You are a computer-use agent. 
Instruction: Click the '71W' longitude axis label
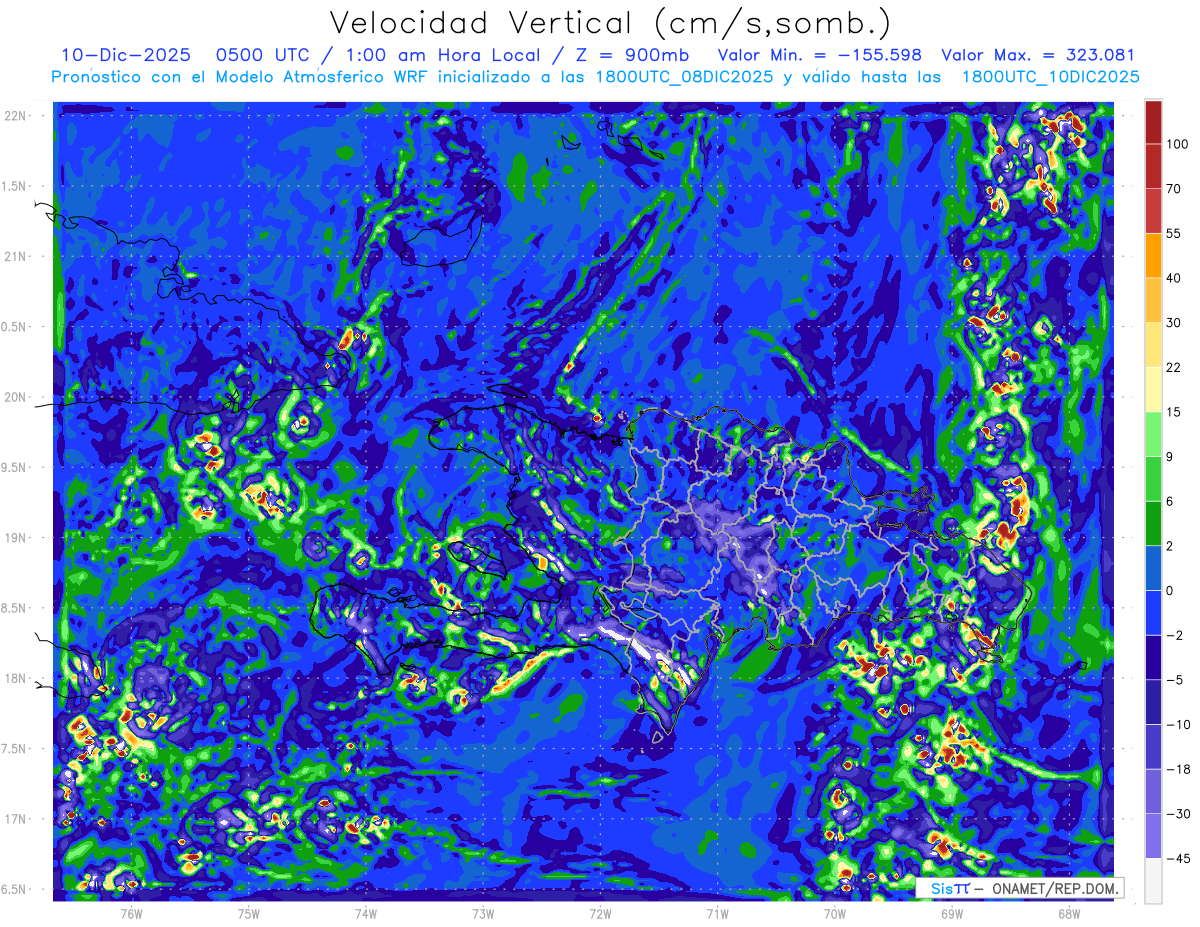[x=717, y=913]
